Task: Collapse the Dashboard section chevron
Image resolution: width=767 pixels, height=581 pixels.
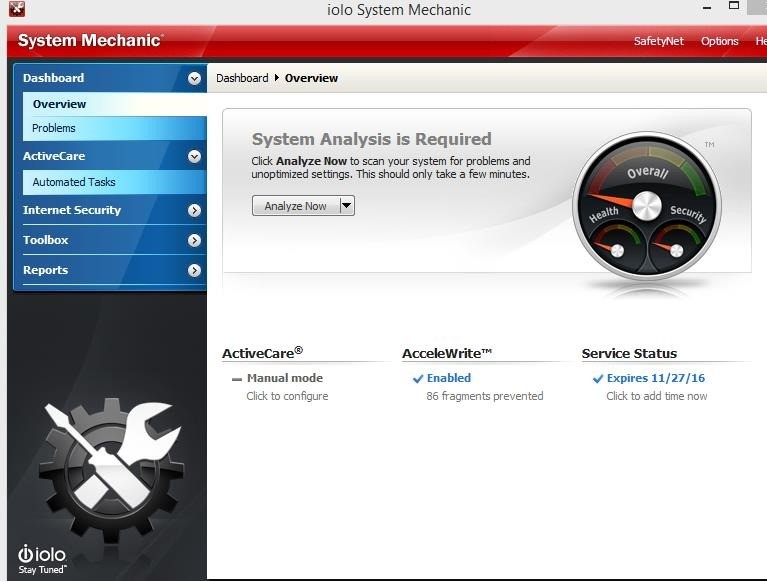Action: point(194,78)
